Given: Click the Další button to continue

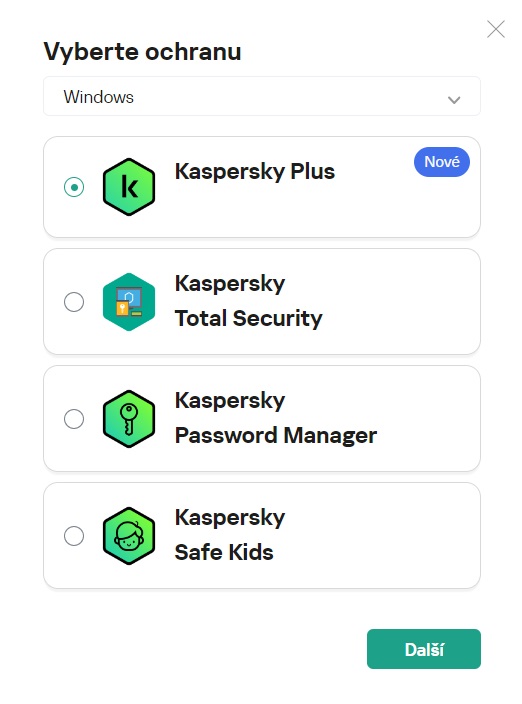Looking at the screenshot, I should pyautogui.click(x=424, y=649).
